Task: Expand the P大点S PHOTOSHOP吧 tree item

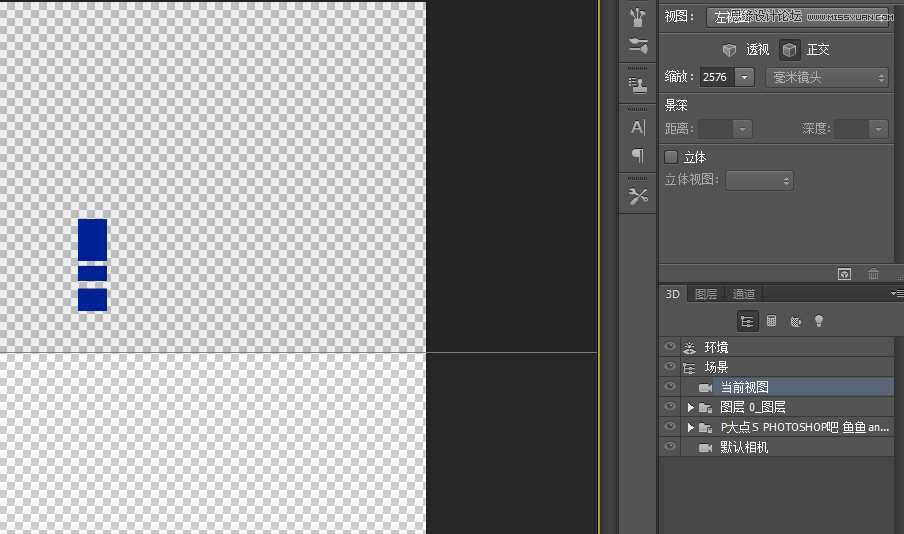Action: pos(690,427)
